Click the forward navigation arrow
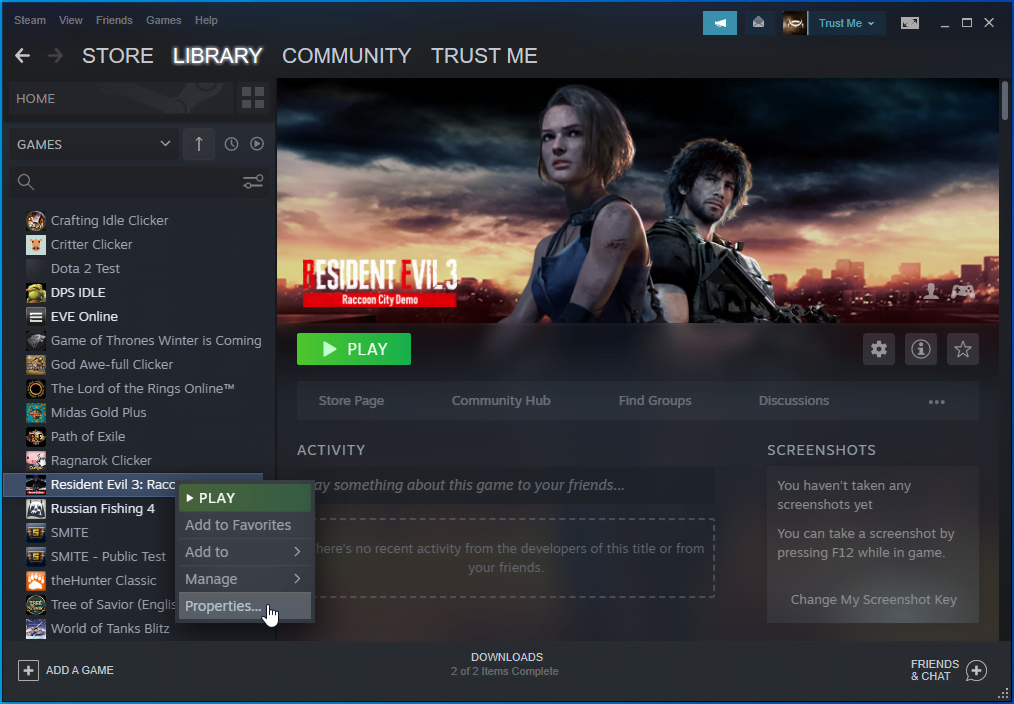This screenshot has width=1014, height=704. coord(56,56)
